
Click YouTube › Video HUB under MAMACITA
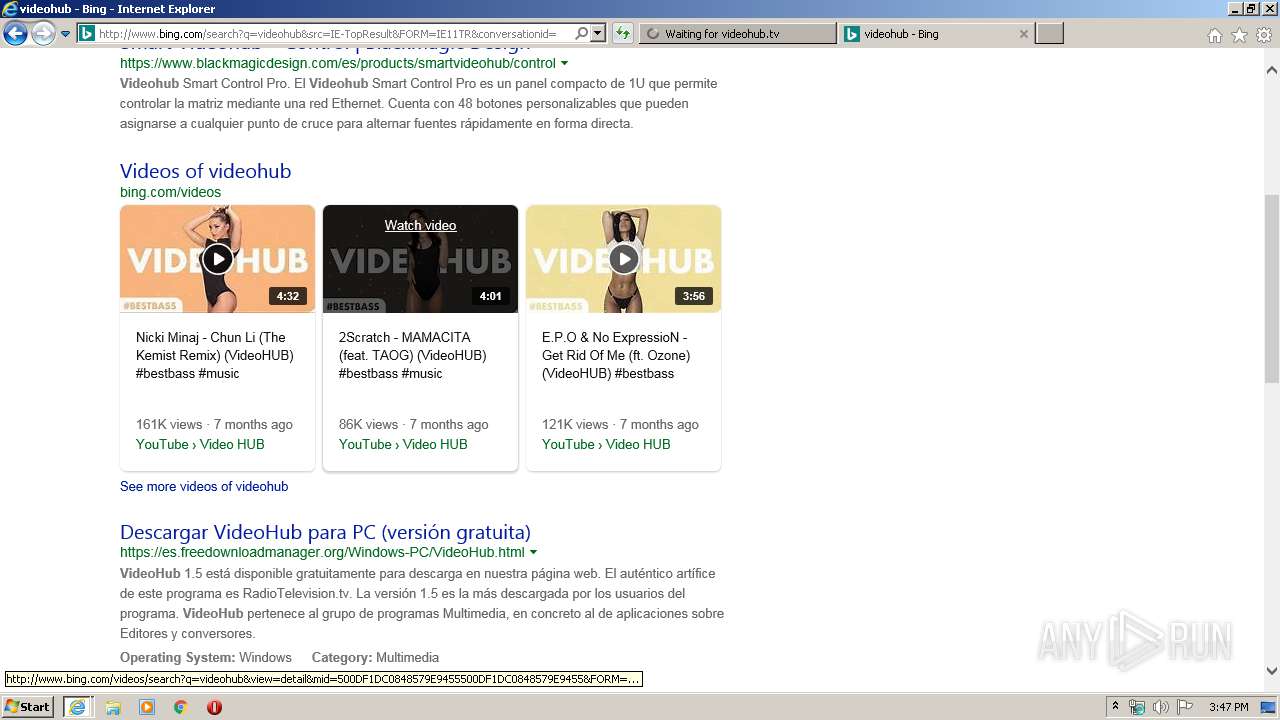pos(403,444)
